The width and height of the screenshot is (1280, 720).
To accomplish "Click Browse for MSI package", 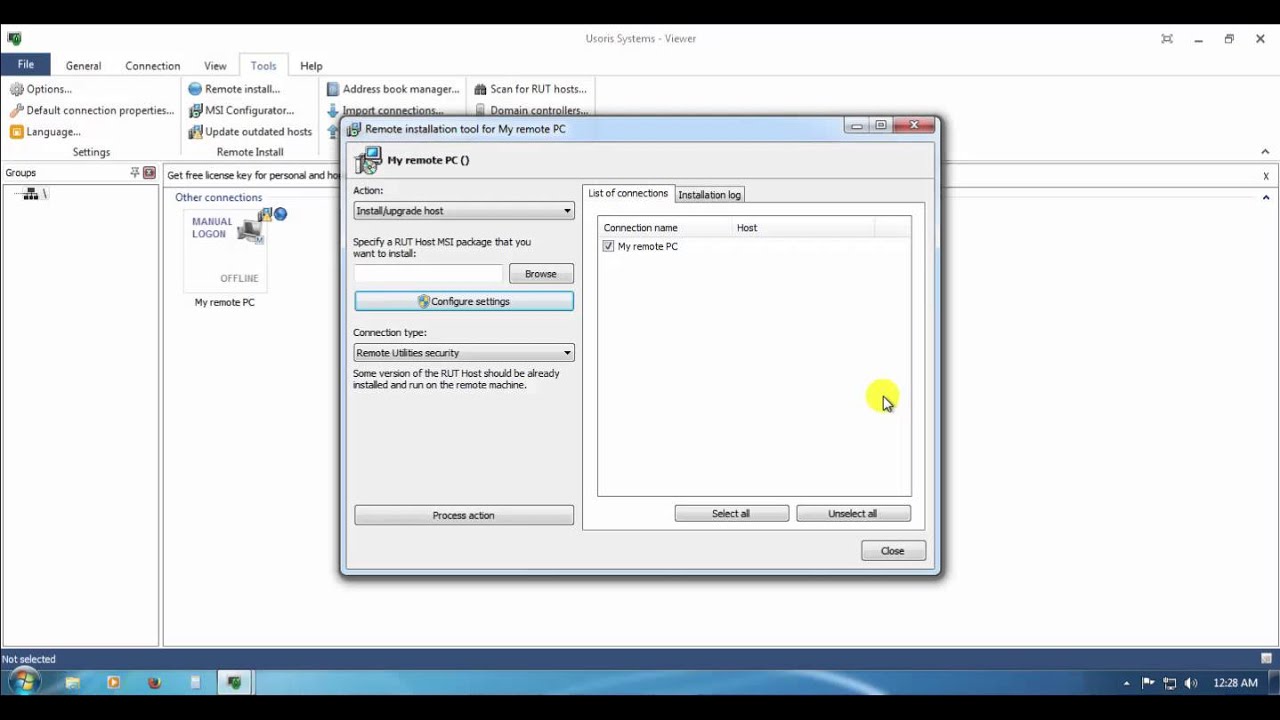I will 541,274.
